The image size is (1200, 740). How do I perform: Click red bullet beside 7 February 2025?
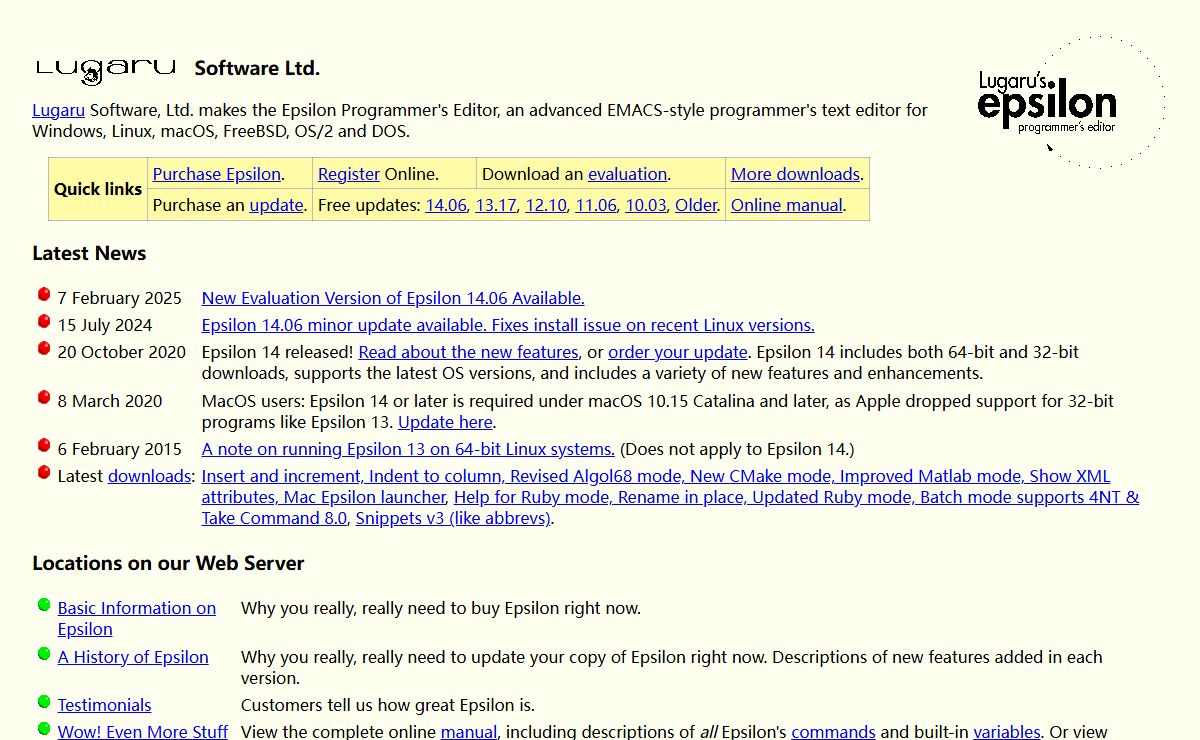click(44, 294)
